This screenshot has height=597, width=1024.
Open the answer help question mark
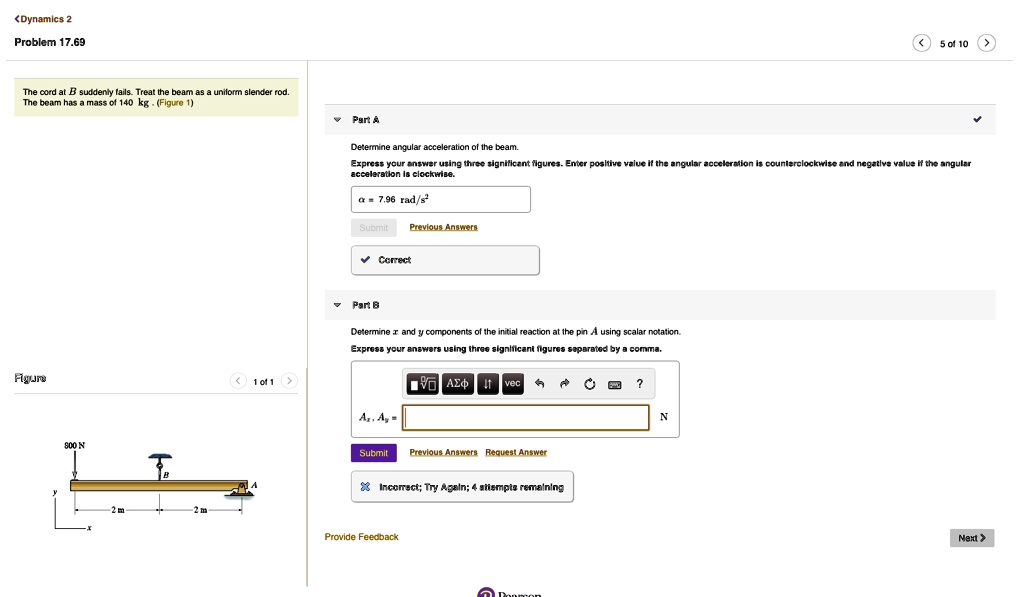click(639, 383)
